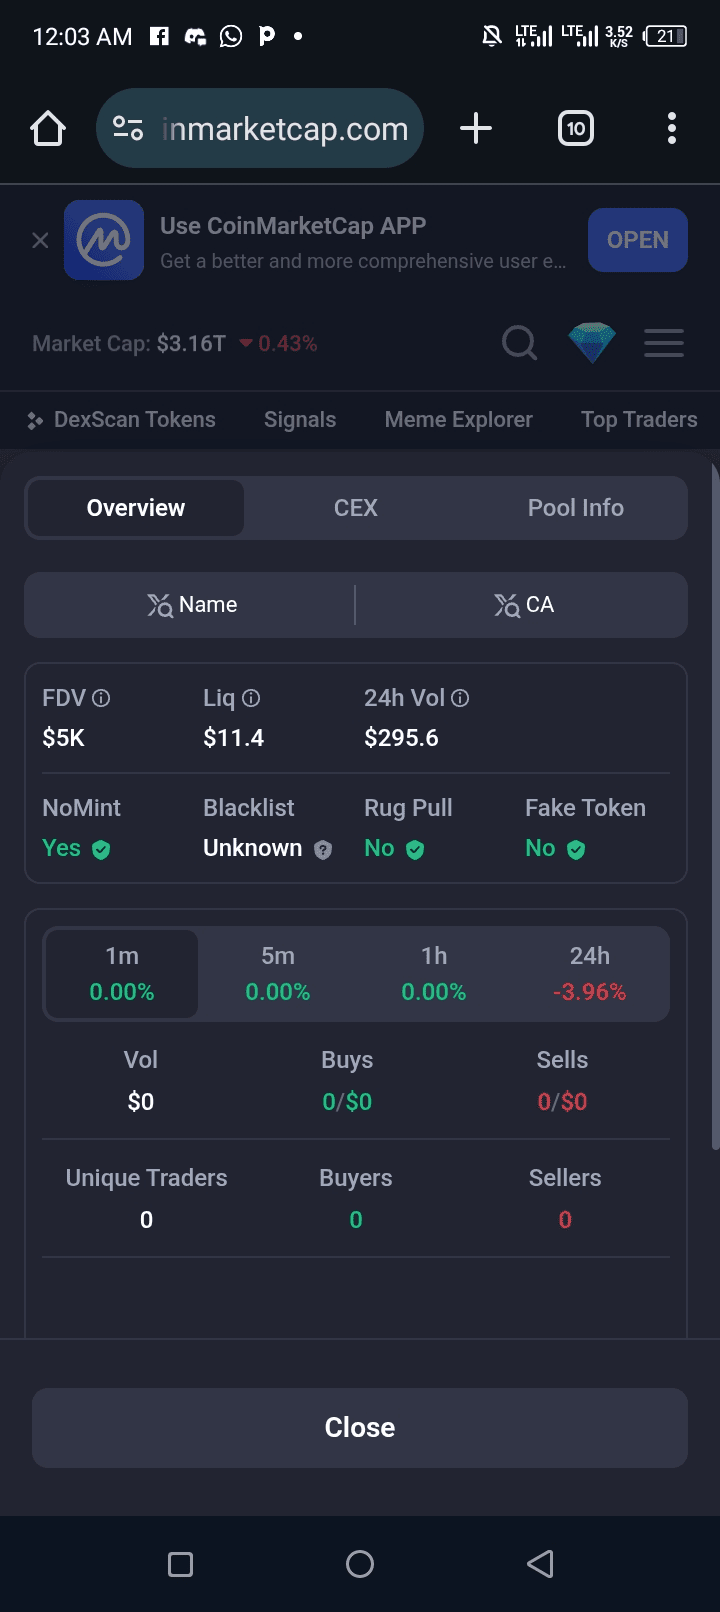
Task: Select the 24h timeframe
Action: (590, 974)
